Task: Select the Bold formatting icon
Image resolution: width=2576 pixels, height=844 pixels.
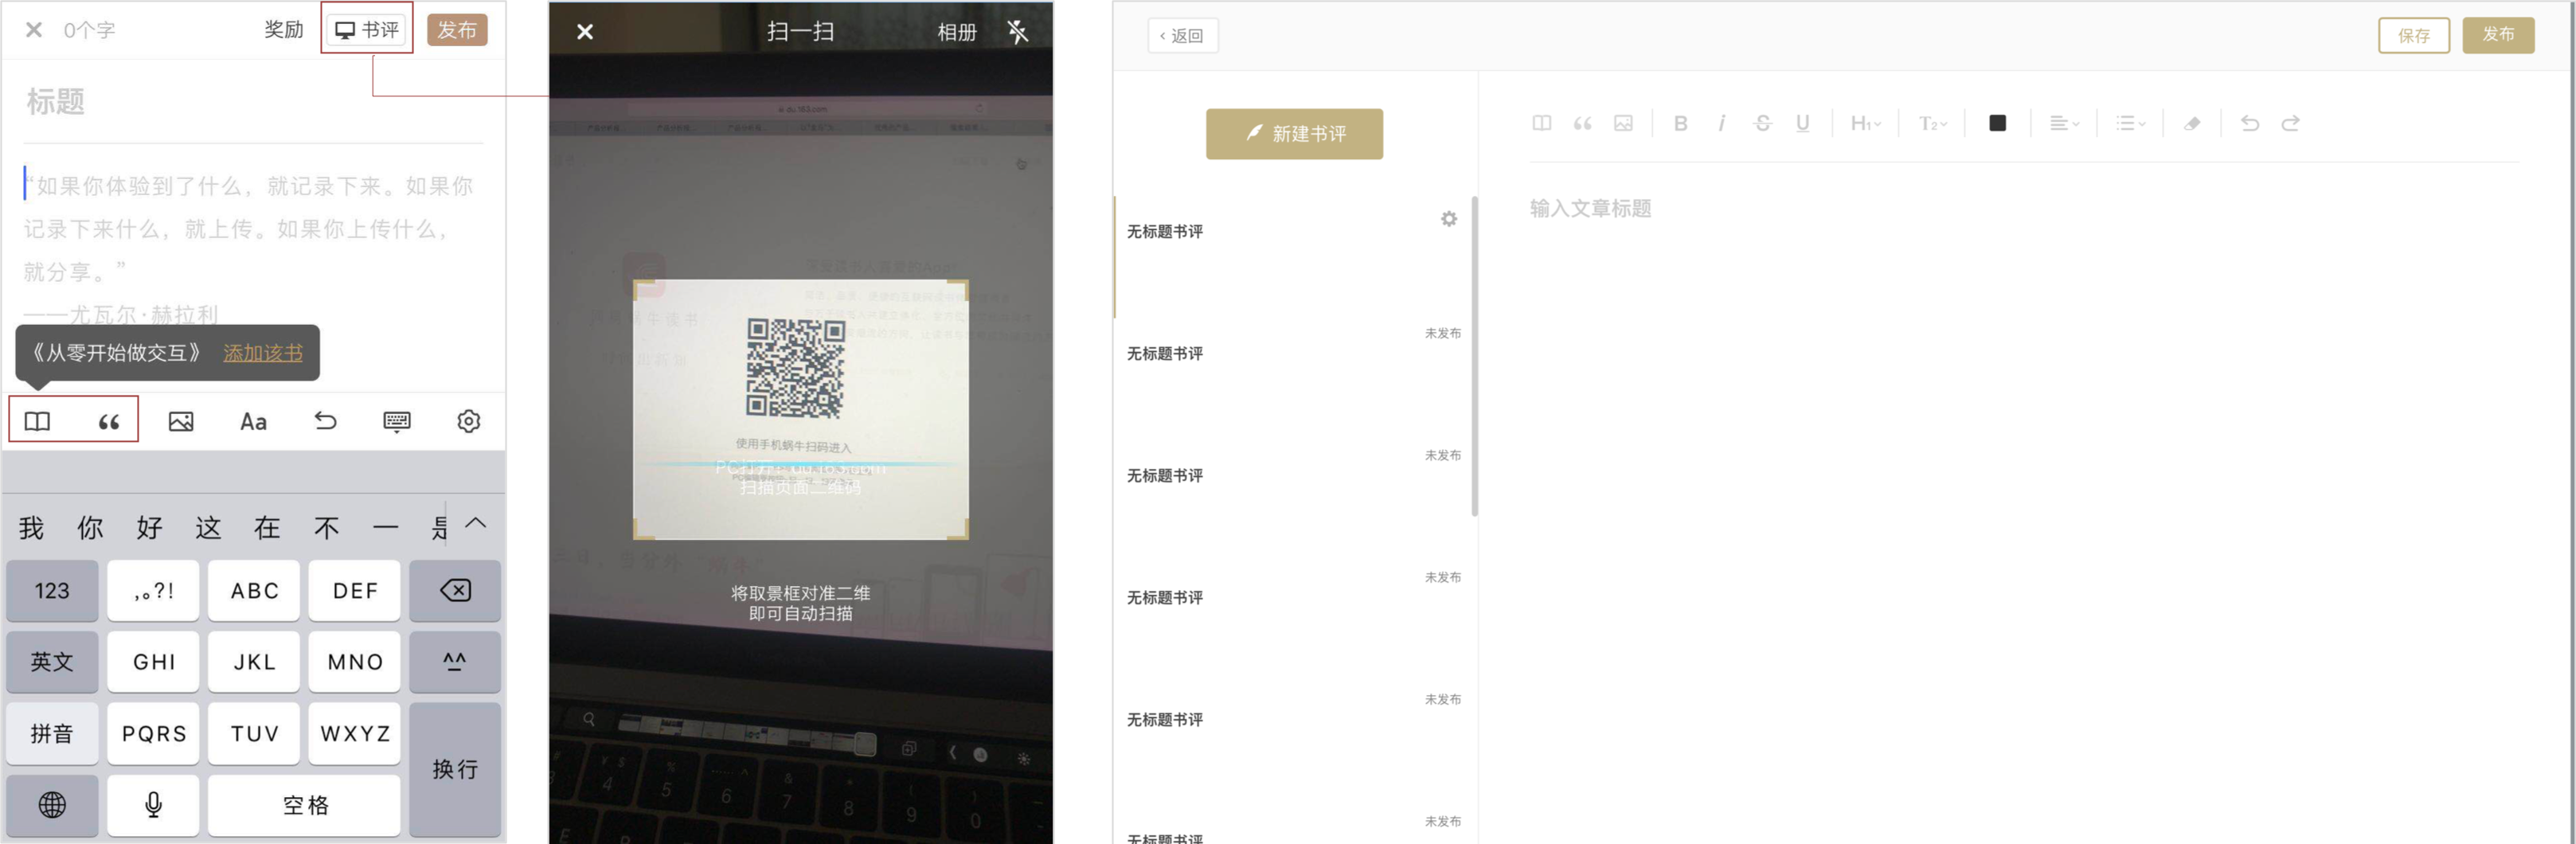Action: point(1681,123)
